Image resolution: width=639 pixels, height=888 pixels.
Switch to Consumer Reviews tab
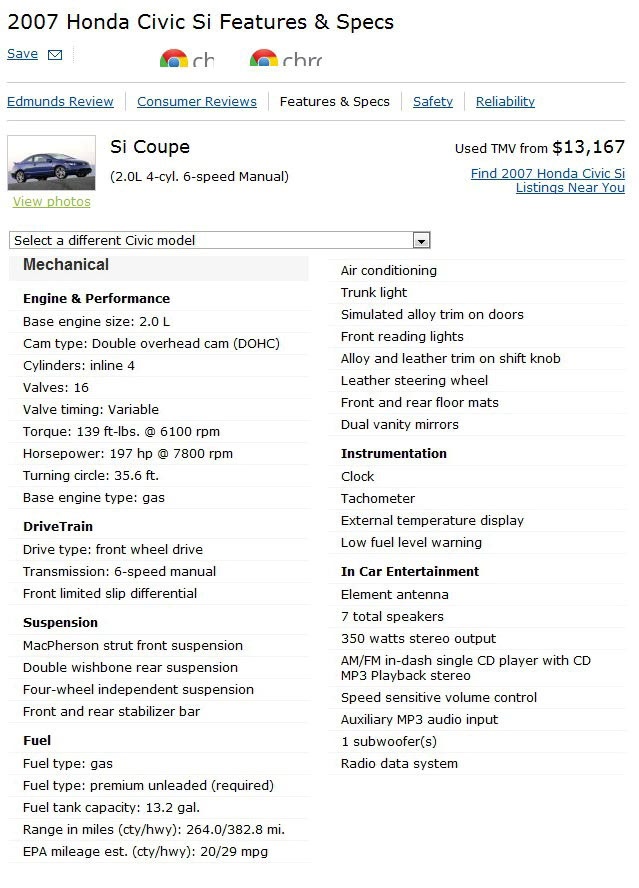[x=197, y=101]
